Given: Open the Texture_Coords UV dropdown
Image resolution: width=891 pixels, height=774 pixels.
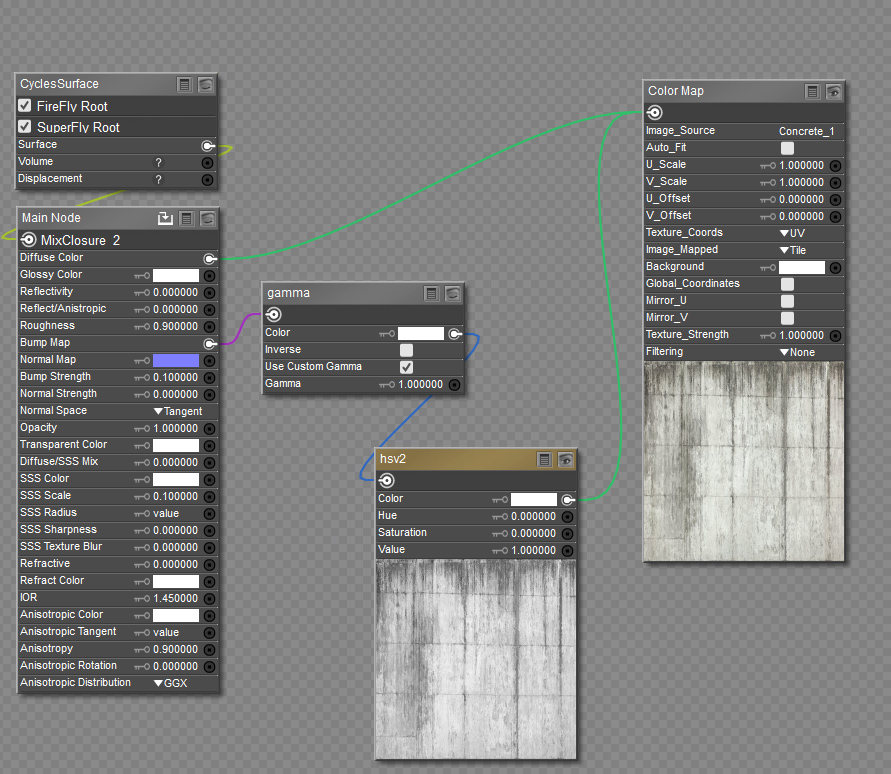Looking at the screenshot, I should pyautogui.click(x=792, y=233).
